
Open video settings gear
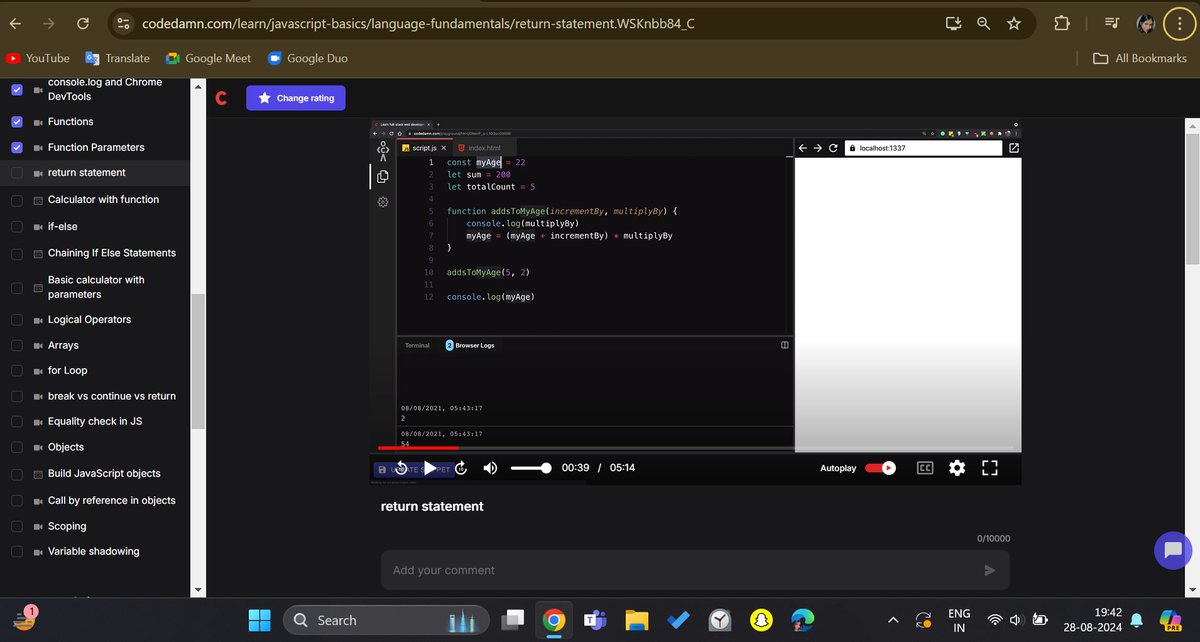tap(957, 467)
